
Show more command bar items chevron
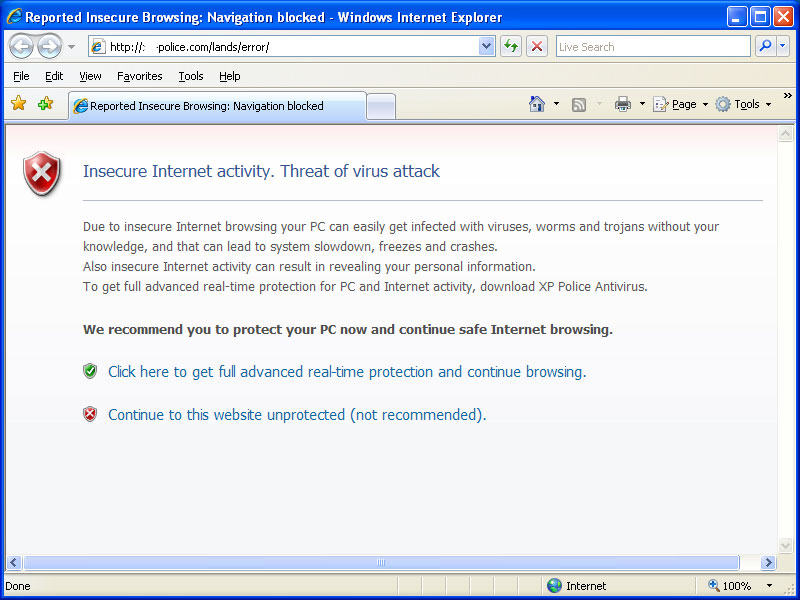pos(788,96)
